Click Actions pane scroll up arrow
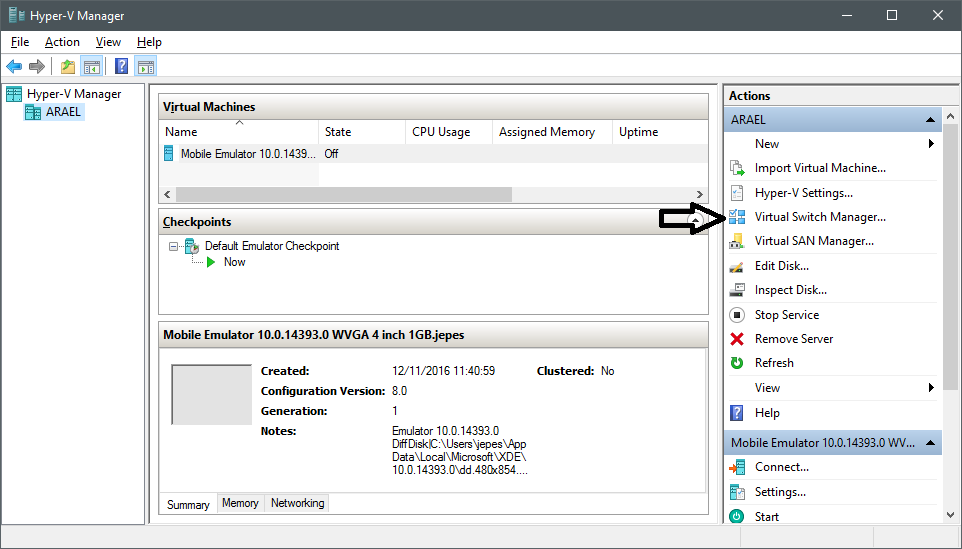962x549 pixels. pyautogui.click(x=950, y=116)
